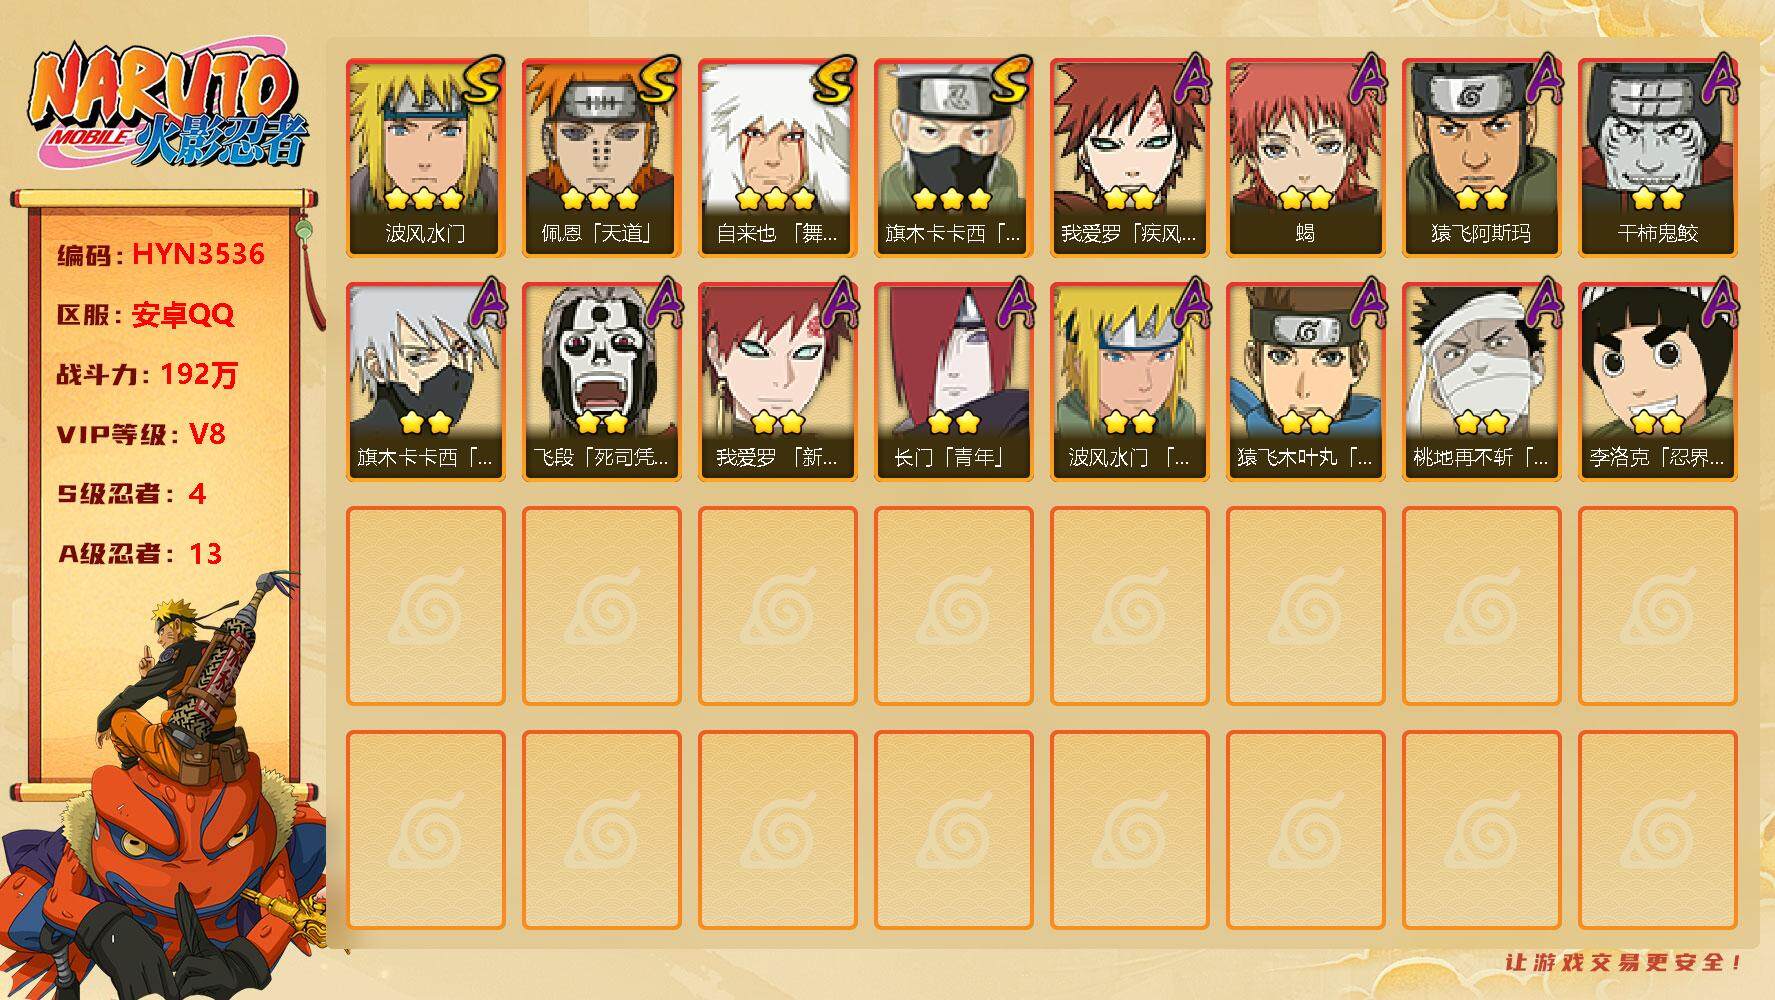
Task: Select the 飞段「死司凭」 ninja card
Action: pos(602,382)
